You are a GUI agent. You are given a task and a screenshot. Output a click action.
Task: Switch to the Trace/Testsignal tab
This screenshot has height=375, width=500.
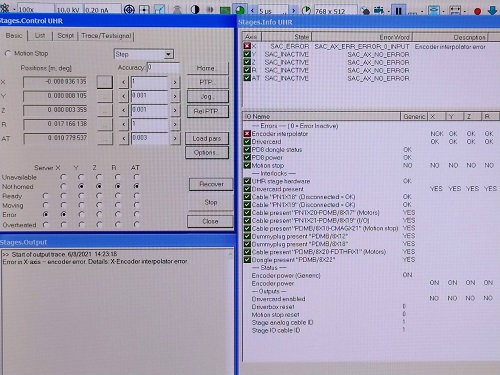click(106, 36)
